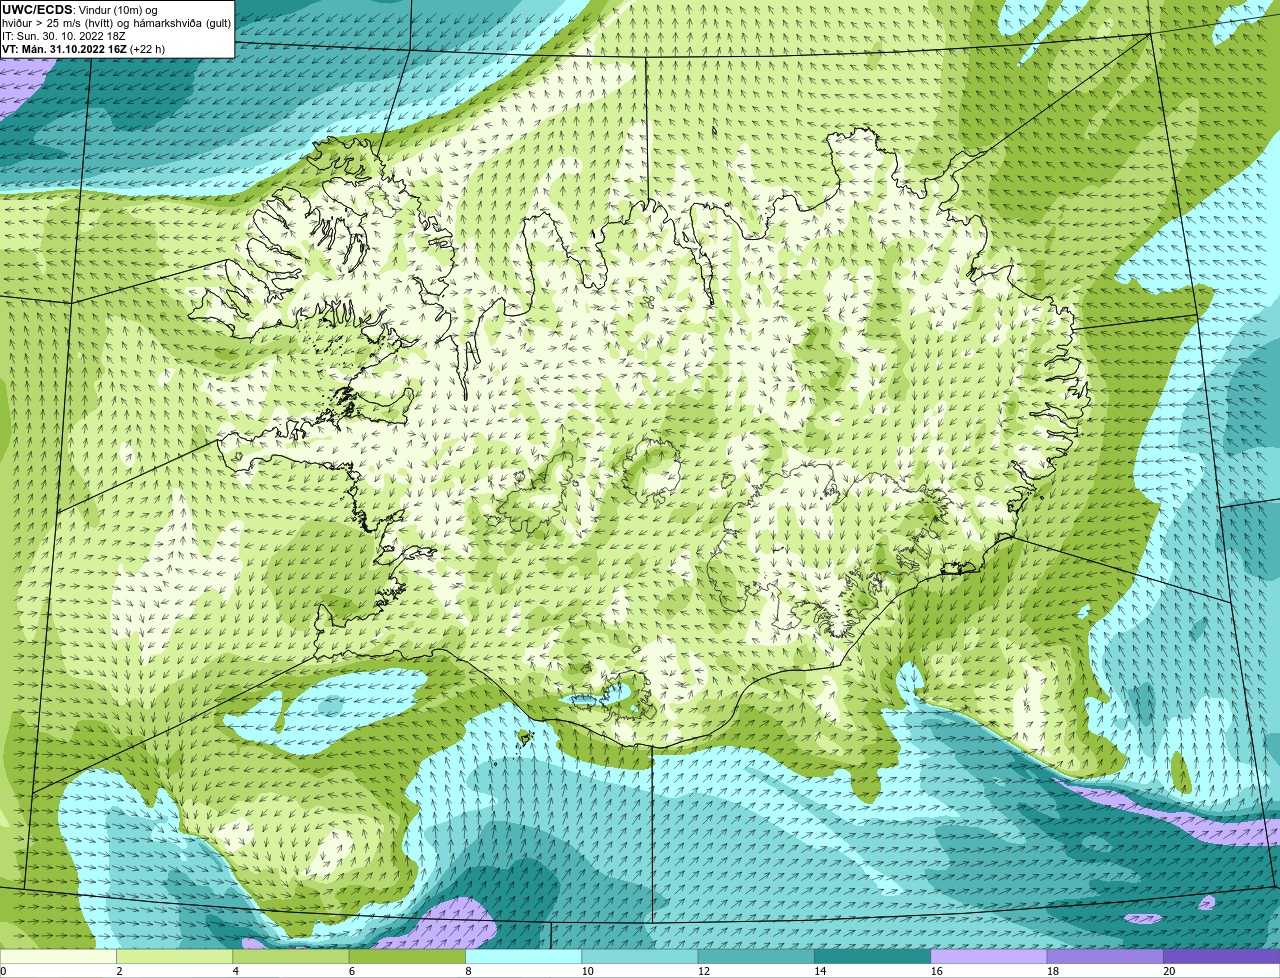
Task: Click the 8–10 m/s light cyan legend swatch
Action: tap(524, 956)
